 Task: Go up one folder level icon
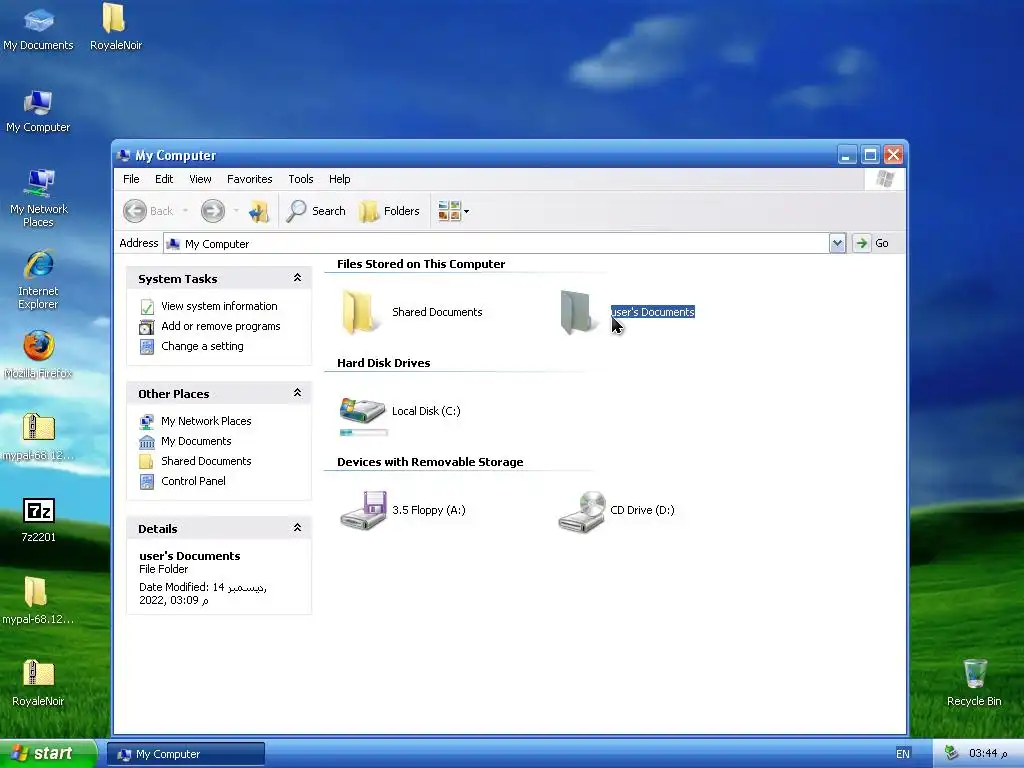point(259,211)
